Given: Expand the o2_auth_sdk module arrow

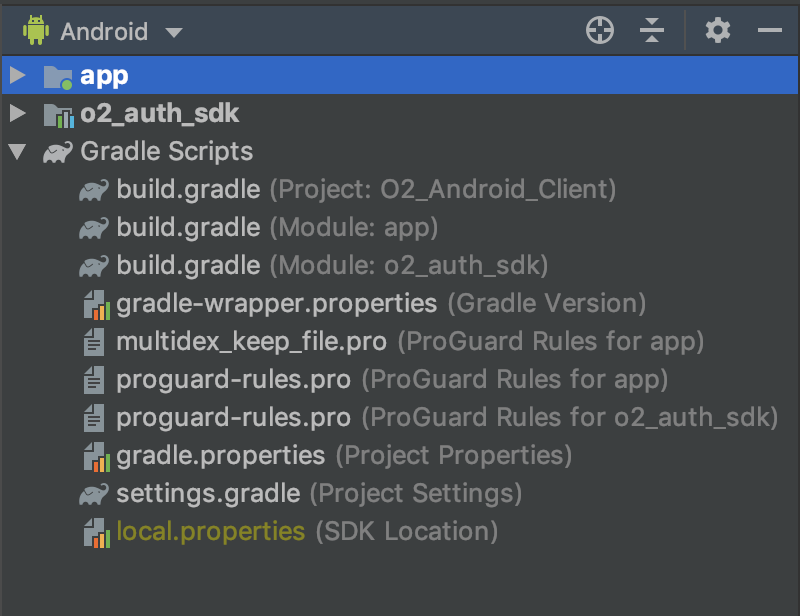Looking at the screenshot, I should coord(18,113).
